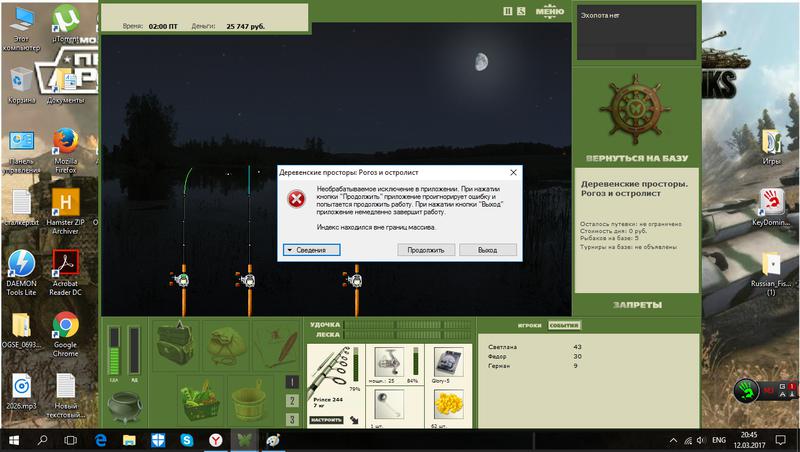
Task: Select the Корзина recycle bin icon
Action: pos(21,86)
